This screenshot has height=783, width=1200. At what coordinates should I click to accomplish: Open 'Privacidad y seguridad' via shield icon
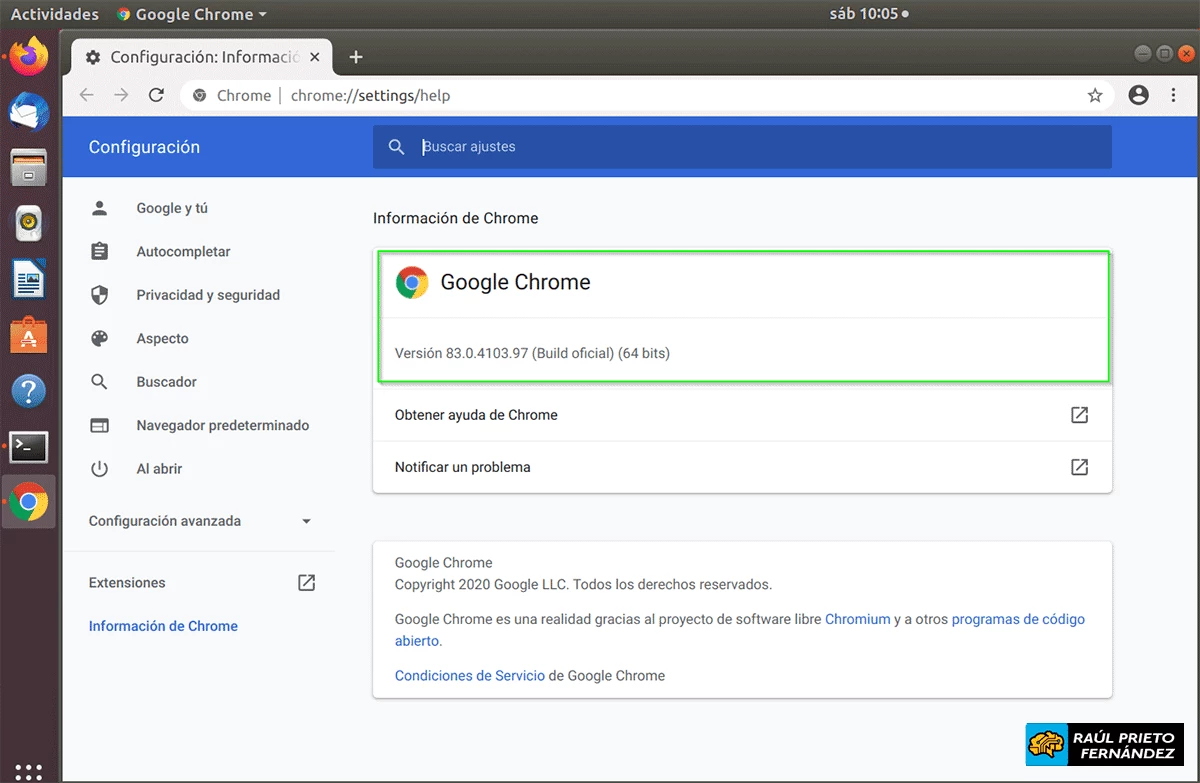(100, 295)
